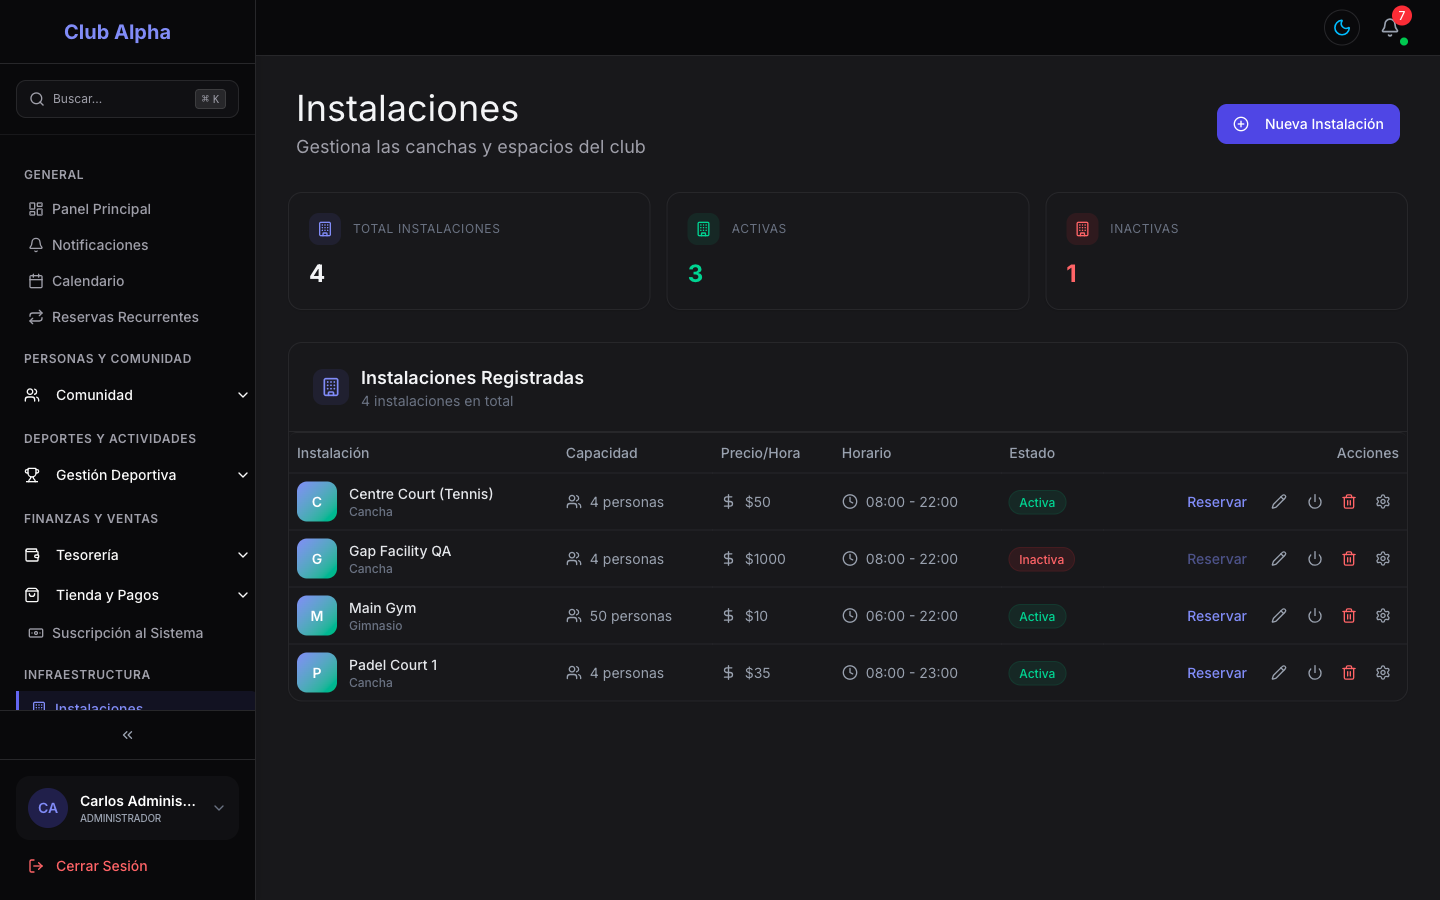Image resolution: width=1440 pixels, height=900 pixels.
Task: Expand the Tesorería menu chevron
Action: (243, 555)
